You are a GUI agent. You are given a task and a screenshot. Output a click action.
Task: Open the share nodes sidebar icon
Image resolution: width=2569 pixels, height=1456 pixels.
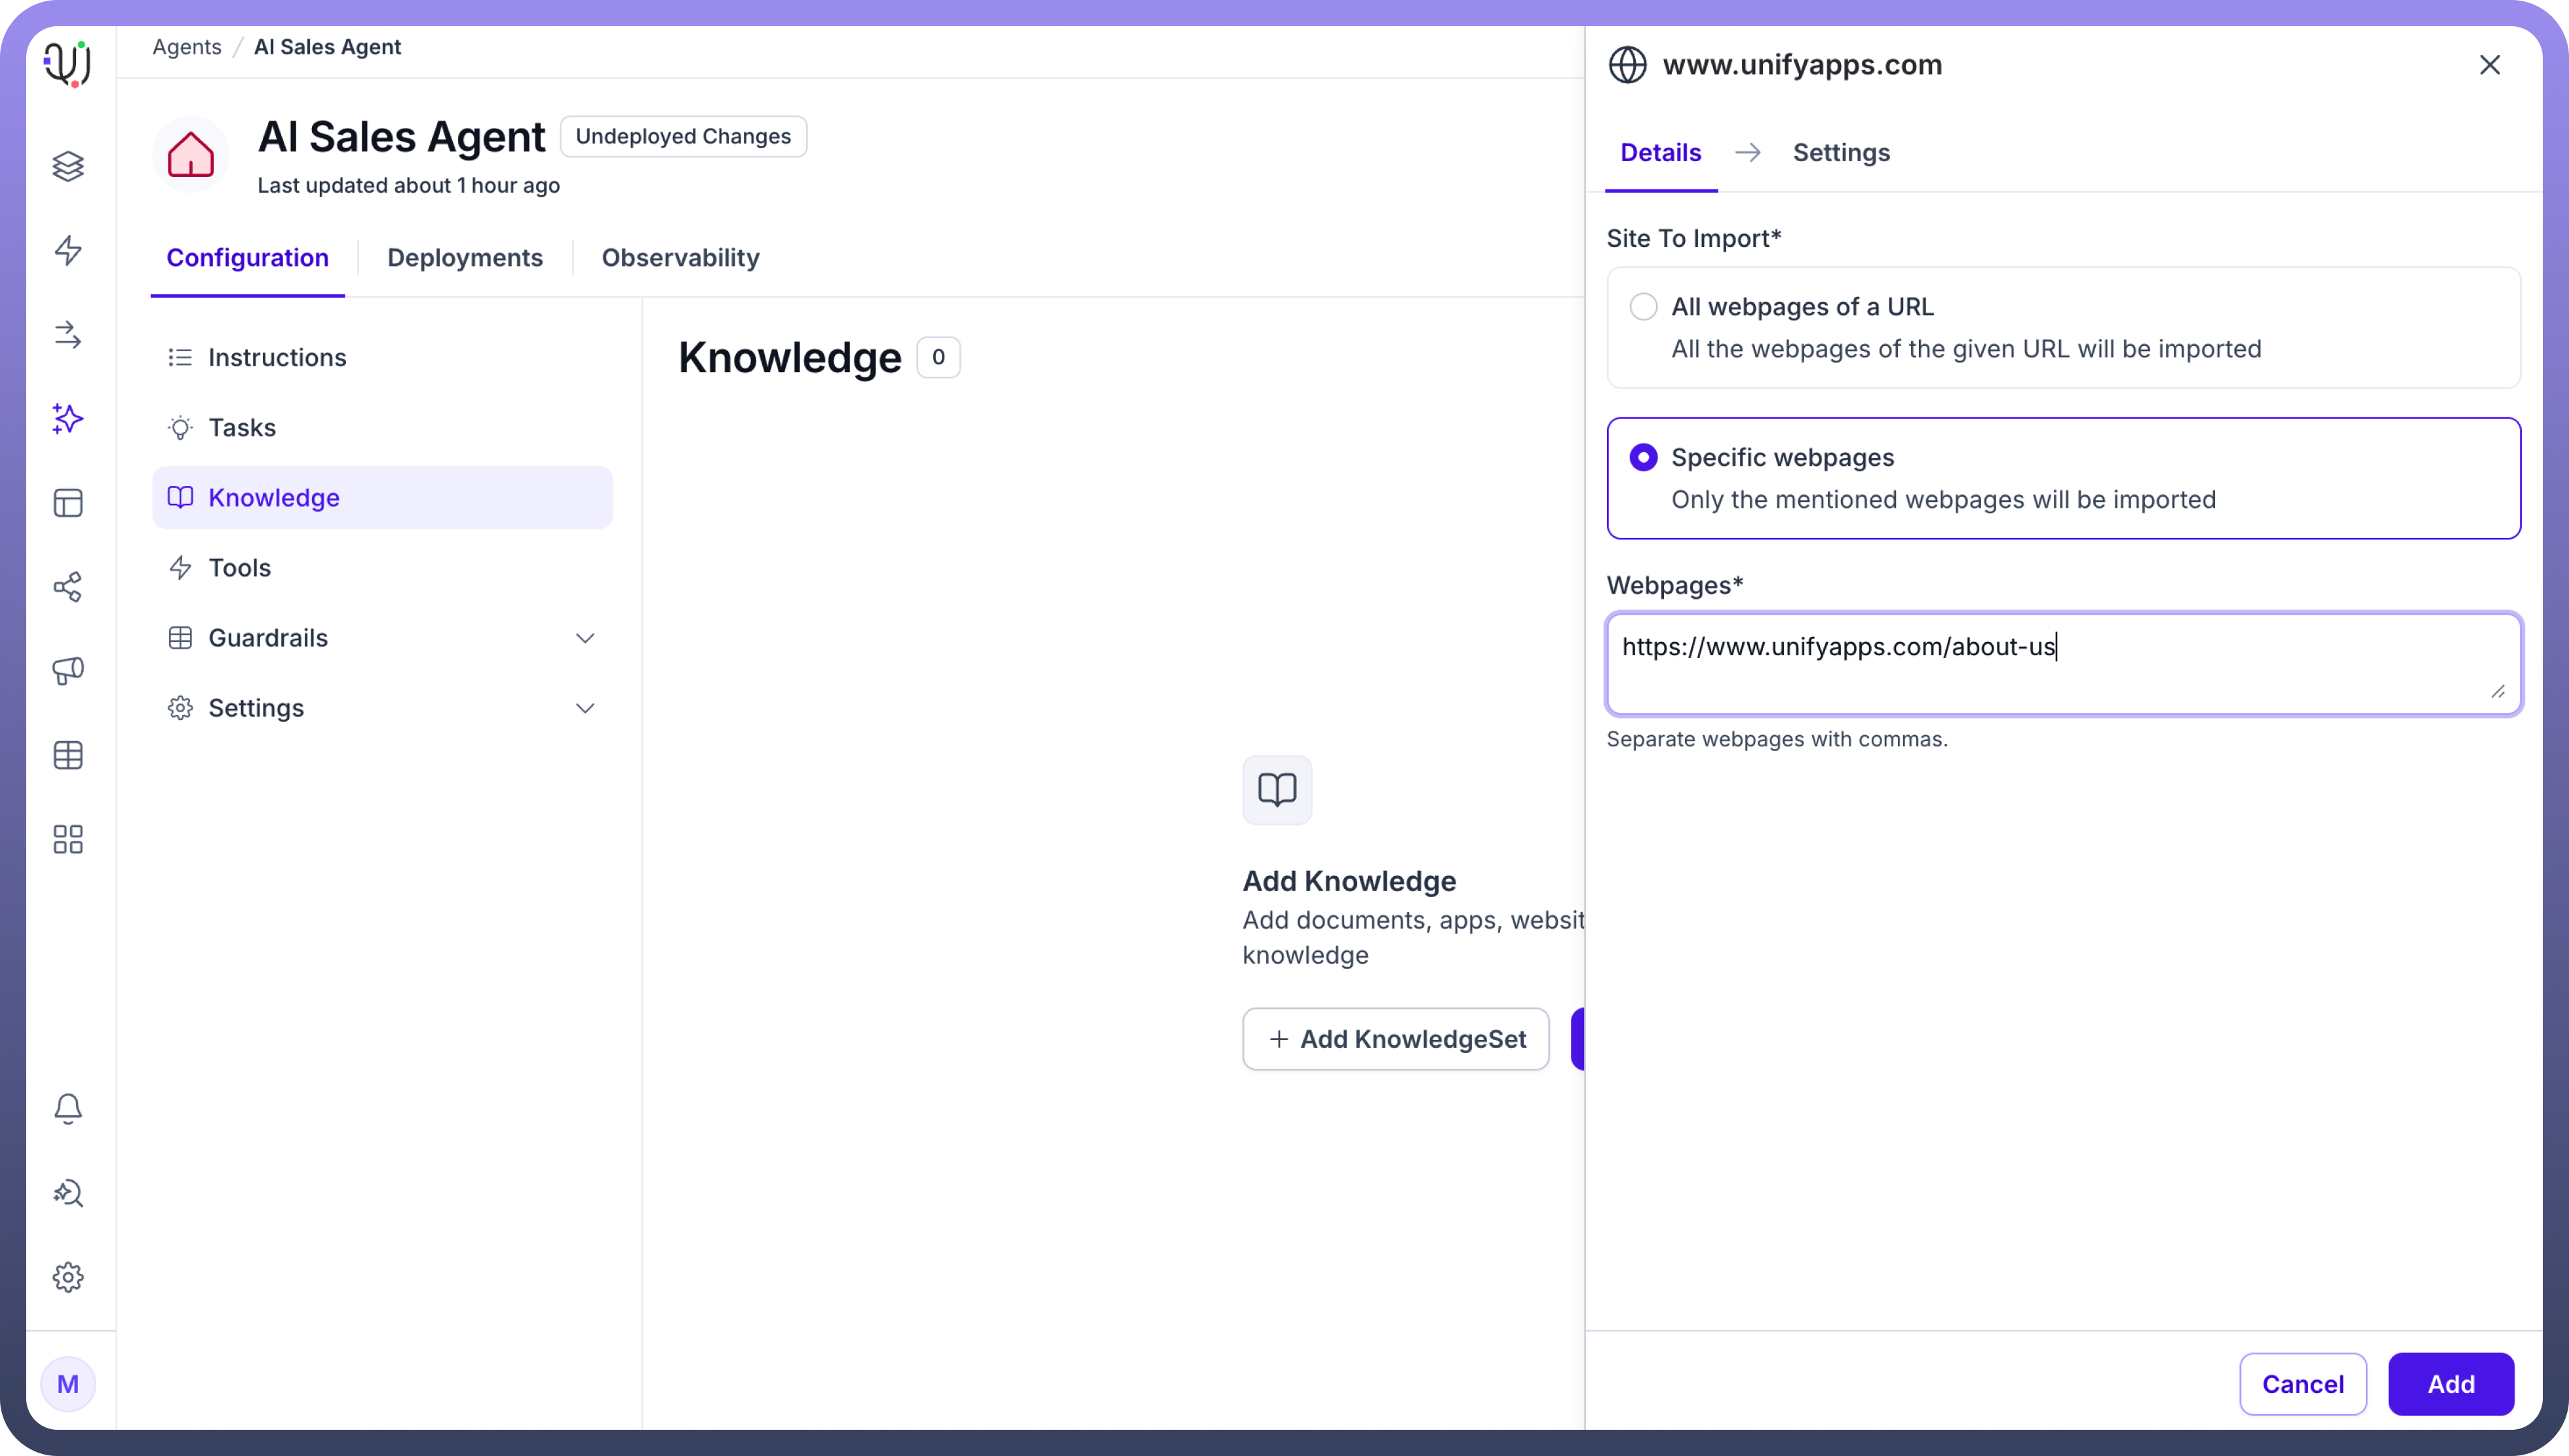tap(68, 587)
